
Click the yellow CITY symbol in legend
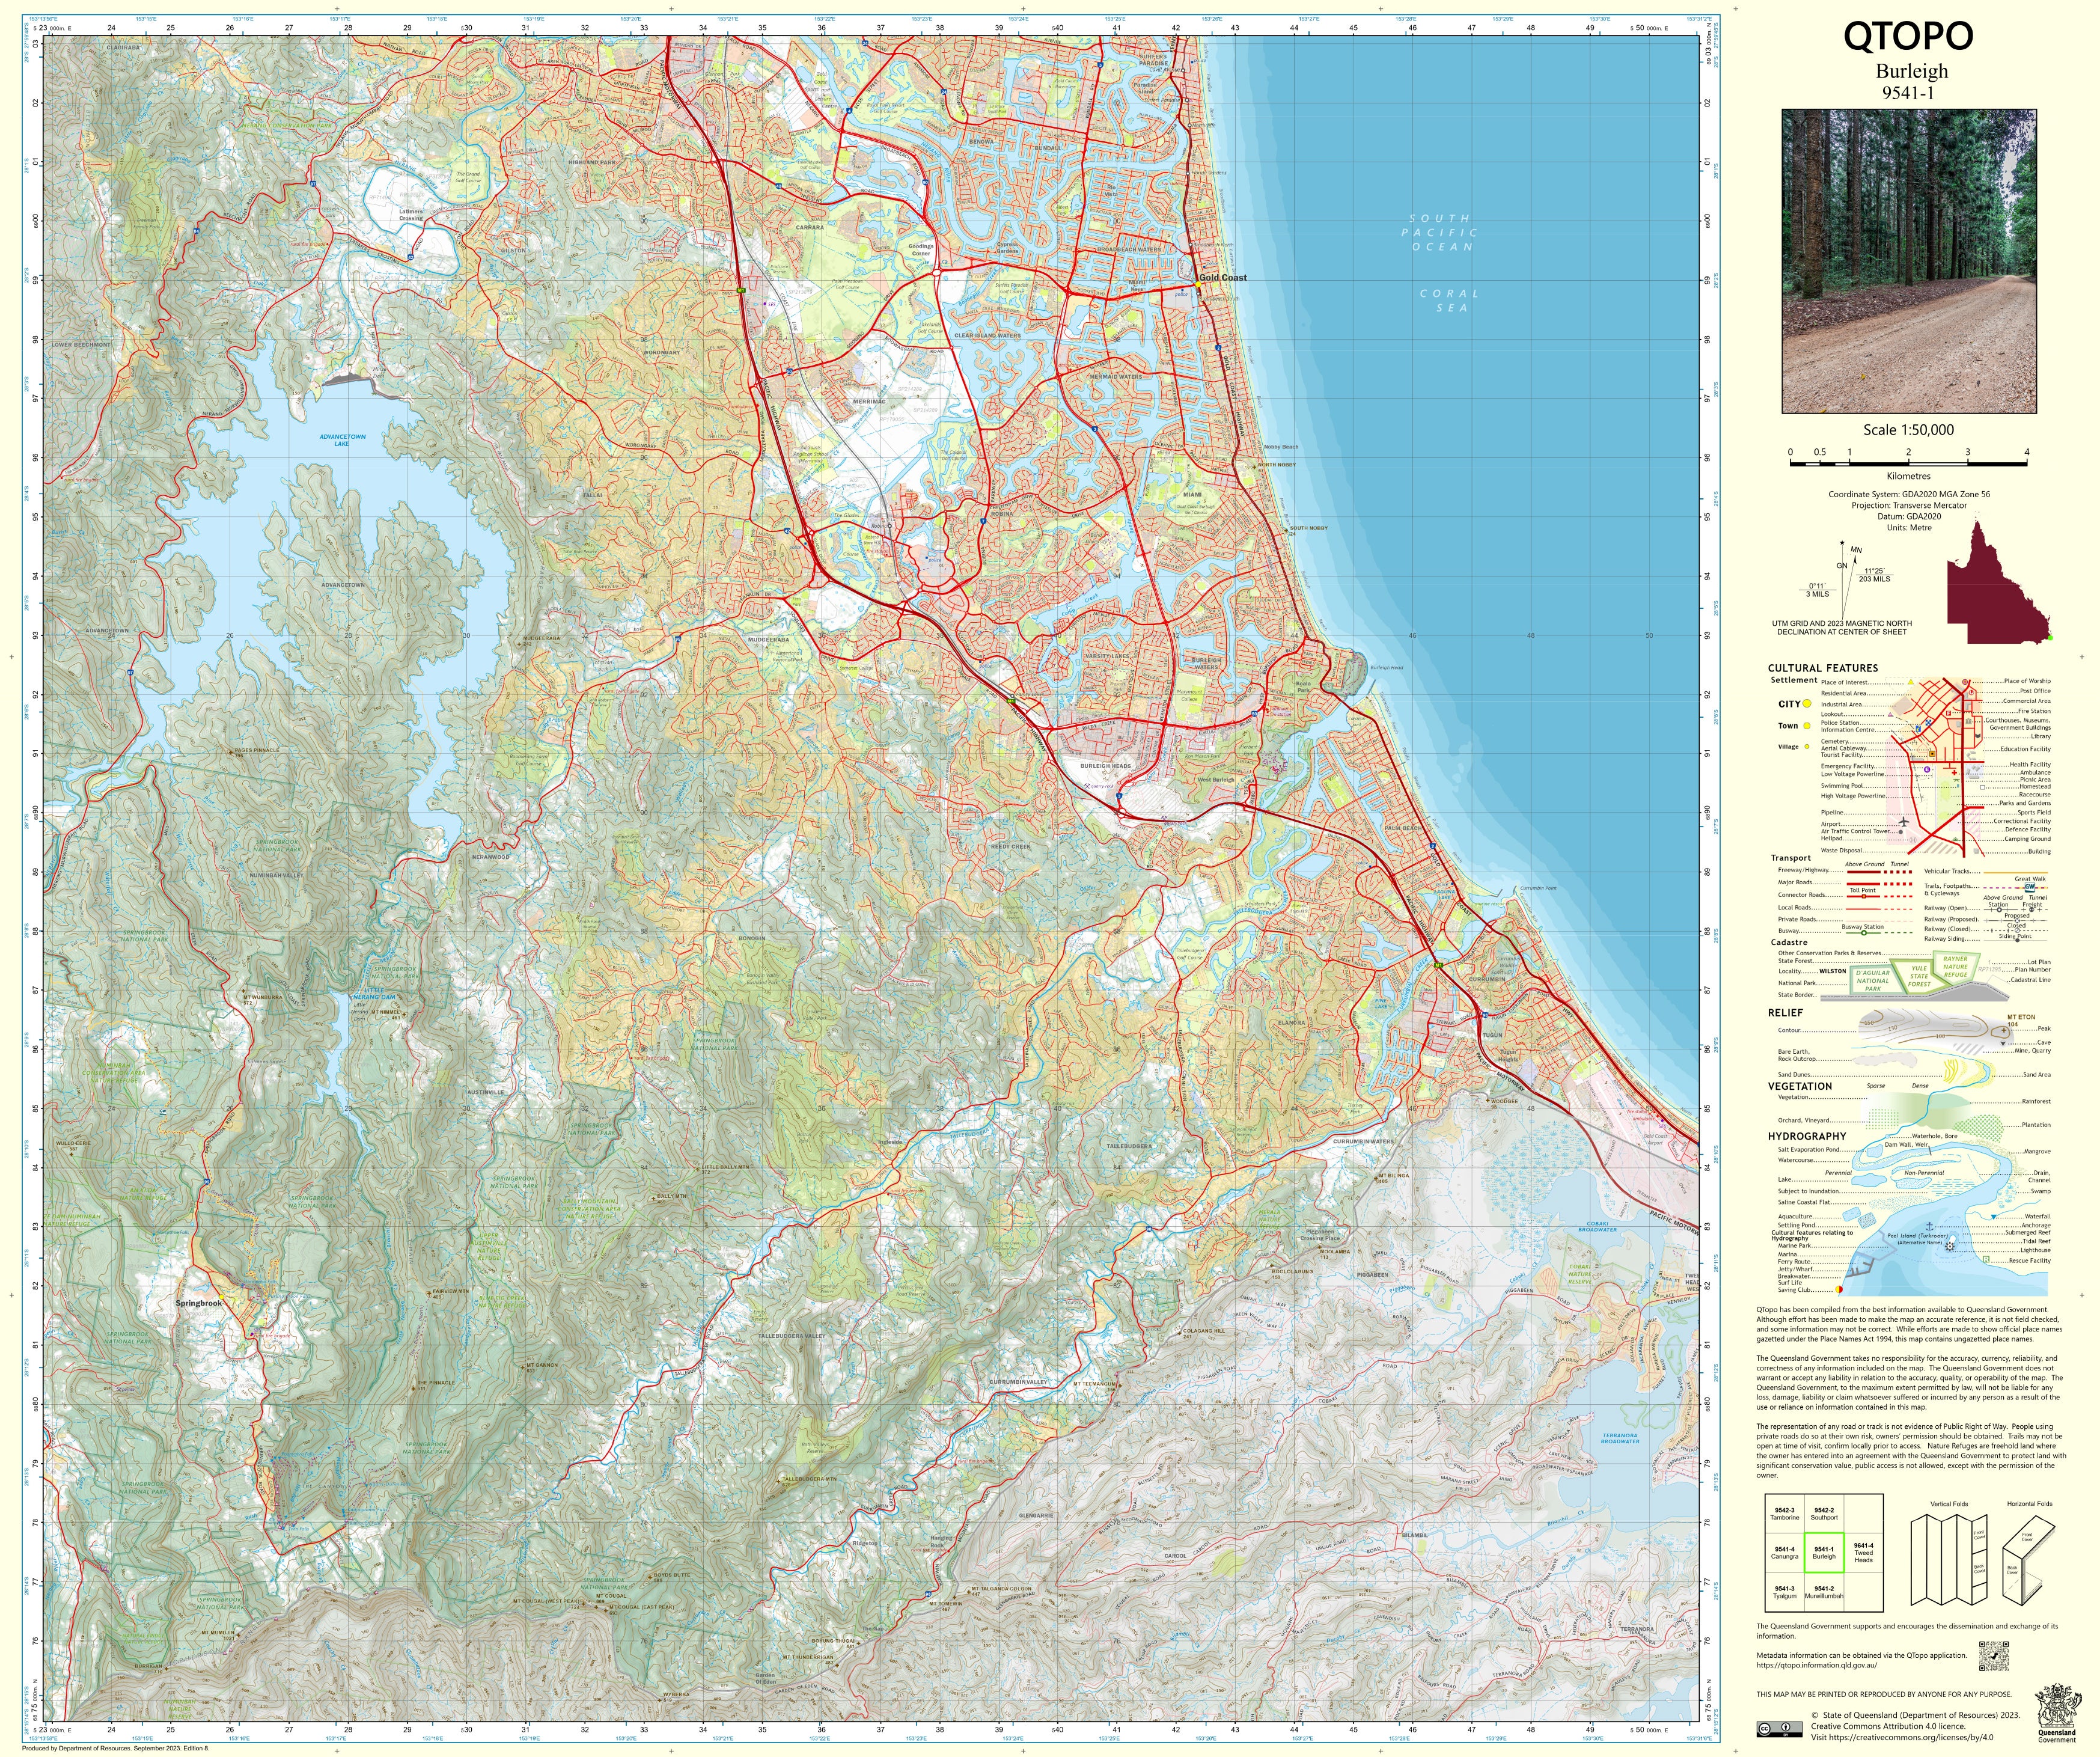1807,704
